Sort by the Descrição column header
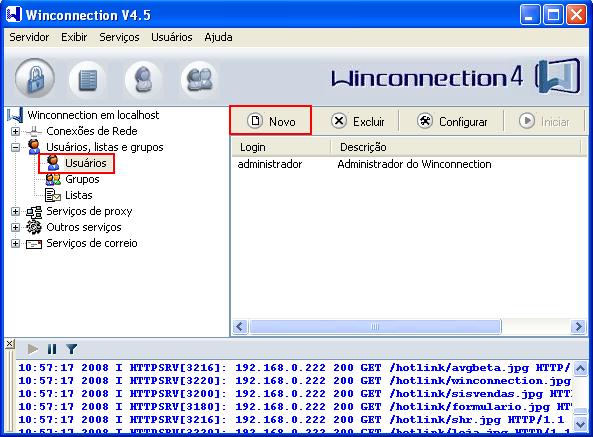The width and height of the screenshot is (593, 437). coord(456,147)
